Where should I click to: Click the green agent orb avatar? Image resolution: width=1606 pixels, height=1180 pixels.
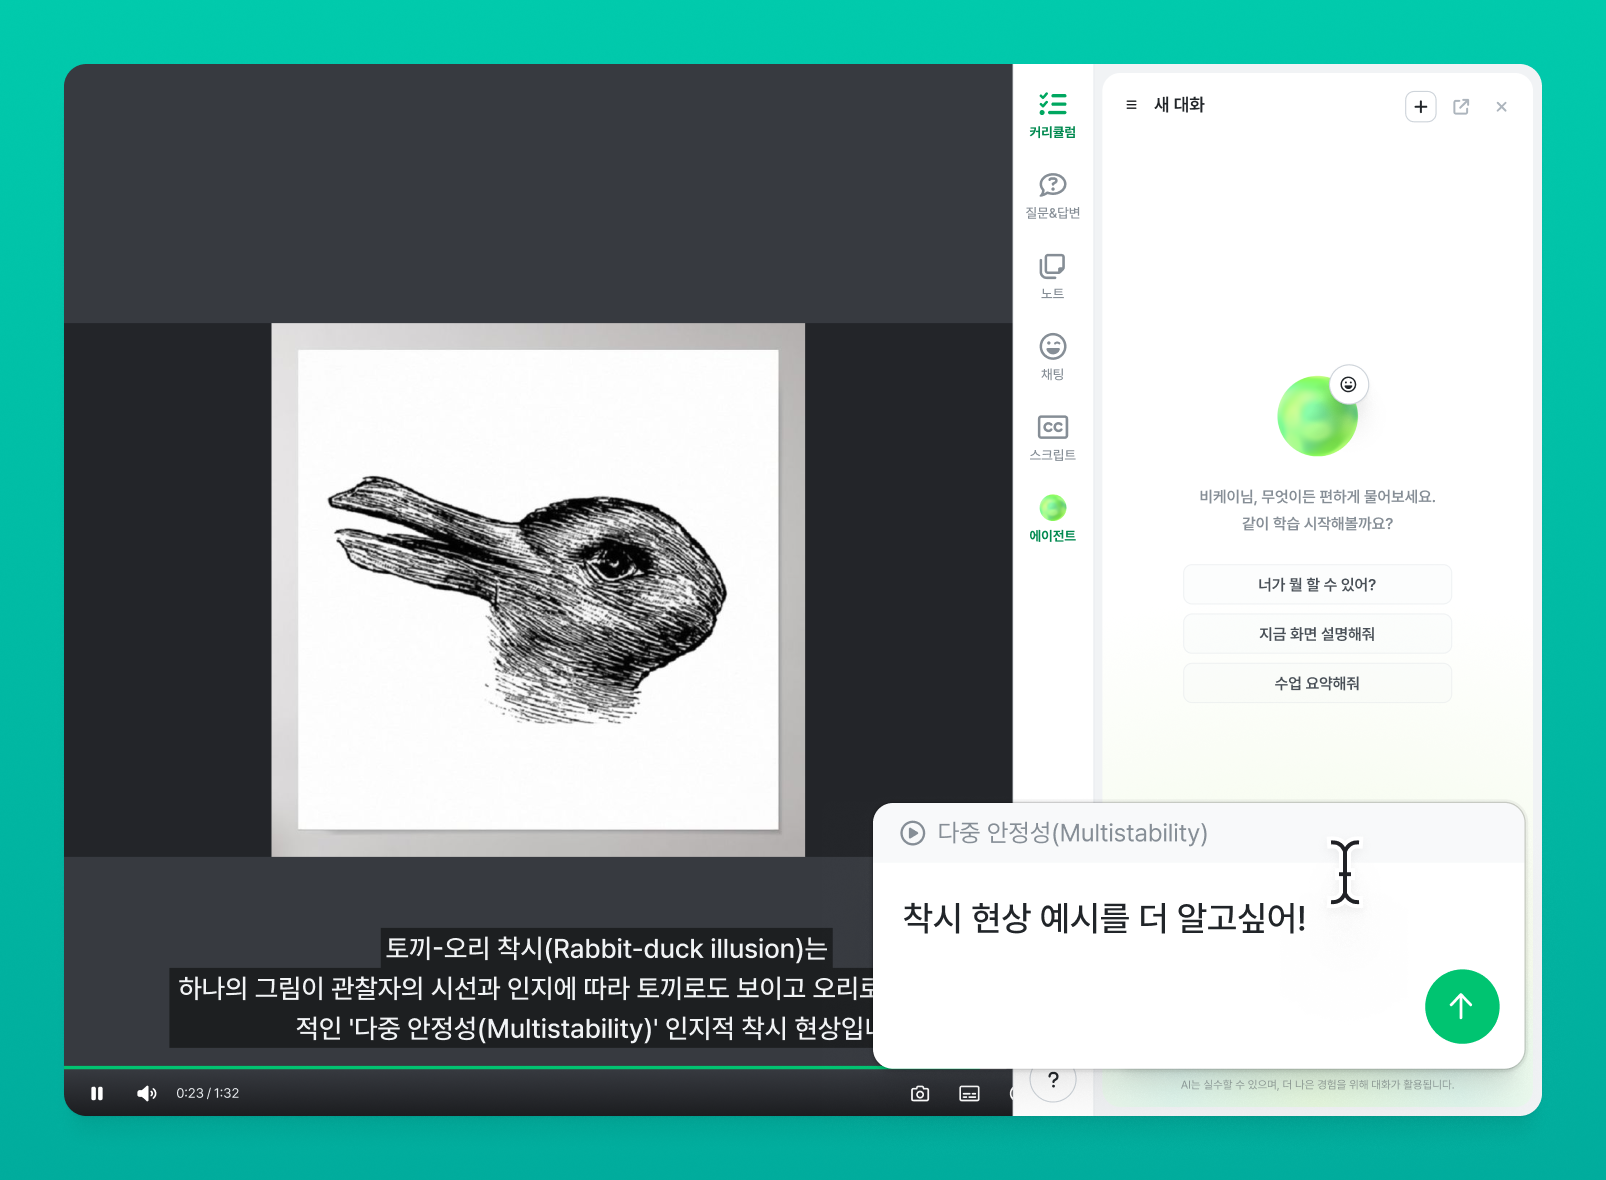pyautogui.click(x=1316, y=416)
